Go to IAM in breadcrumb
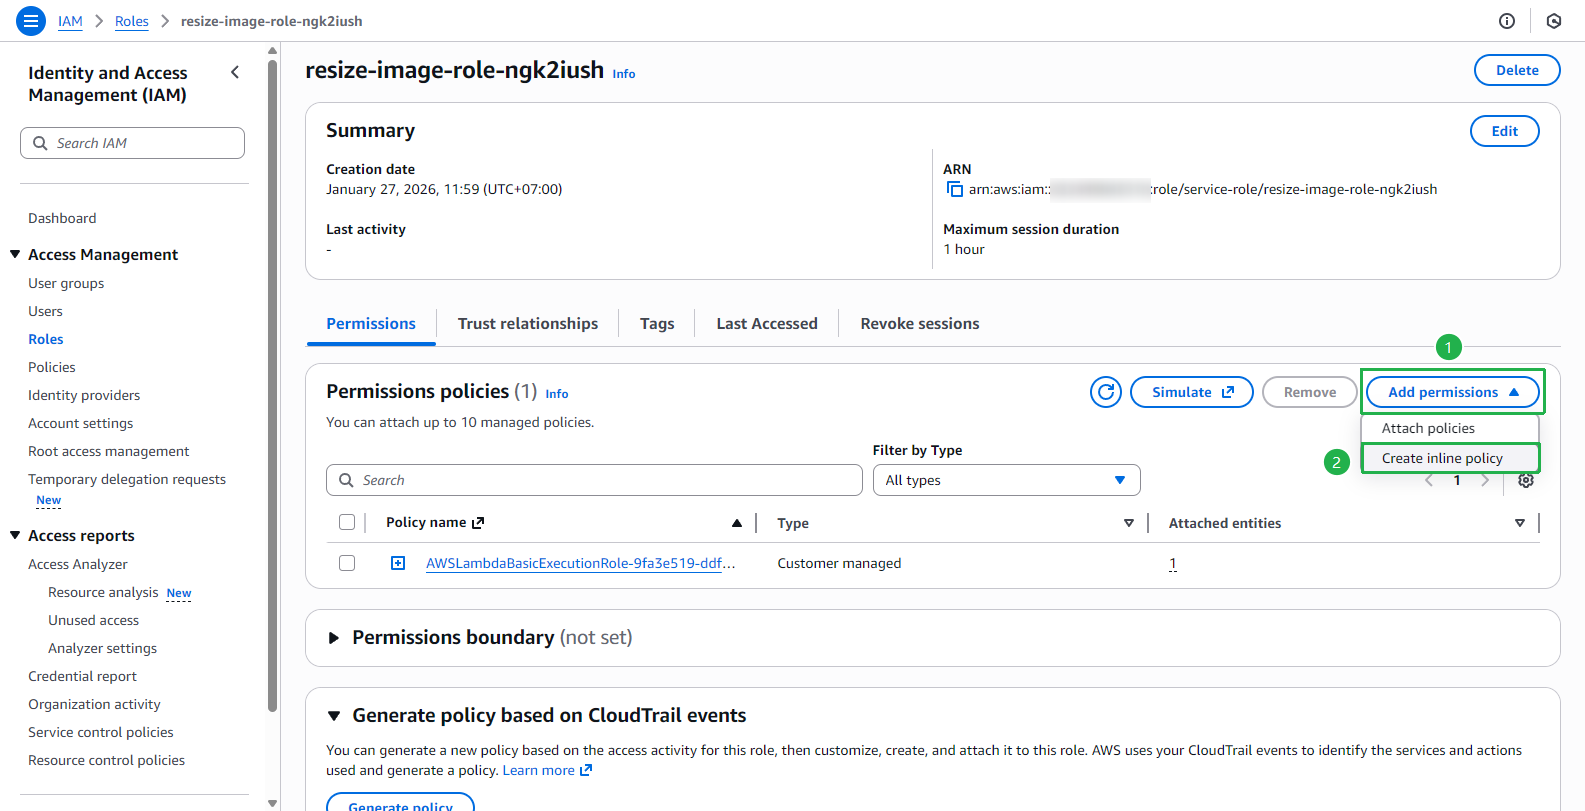This screenshot has height=811, width=1585. pyautogui.click(x=70, y=21)
